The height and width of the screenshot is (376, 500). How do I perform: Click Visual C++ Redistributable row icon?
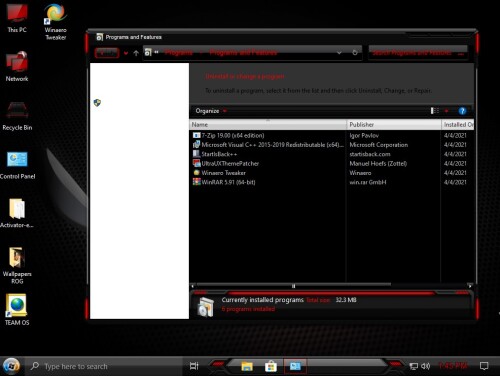196,145
